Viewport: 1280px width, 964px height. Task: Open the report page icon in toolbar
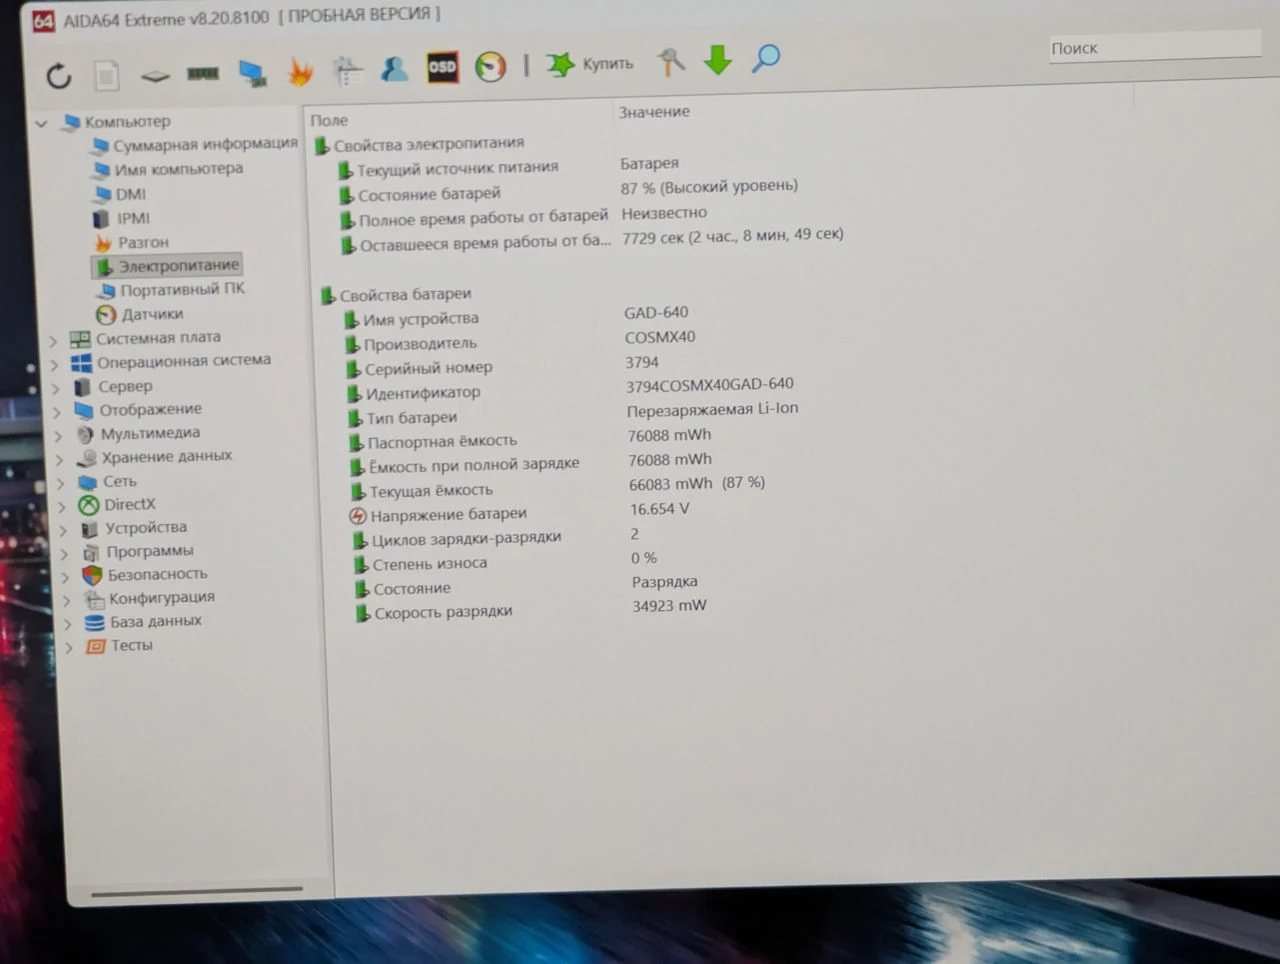click(106, 75)
